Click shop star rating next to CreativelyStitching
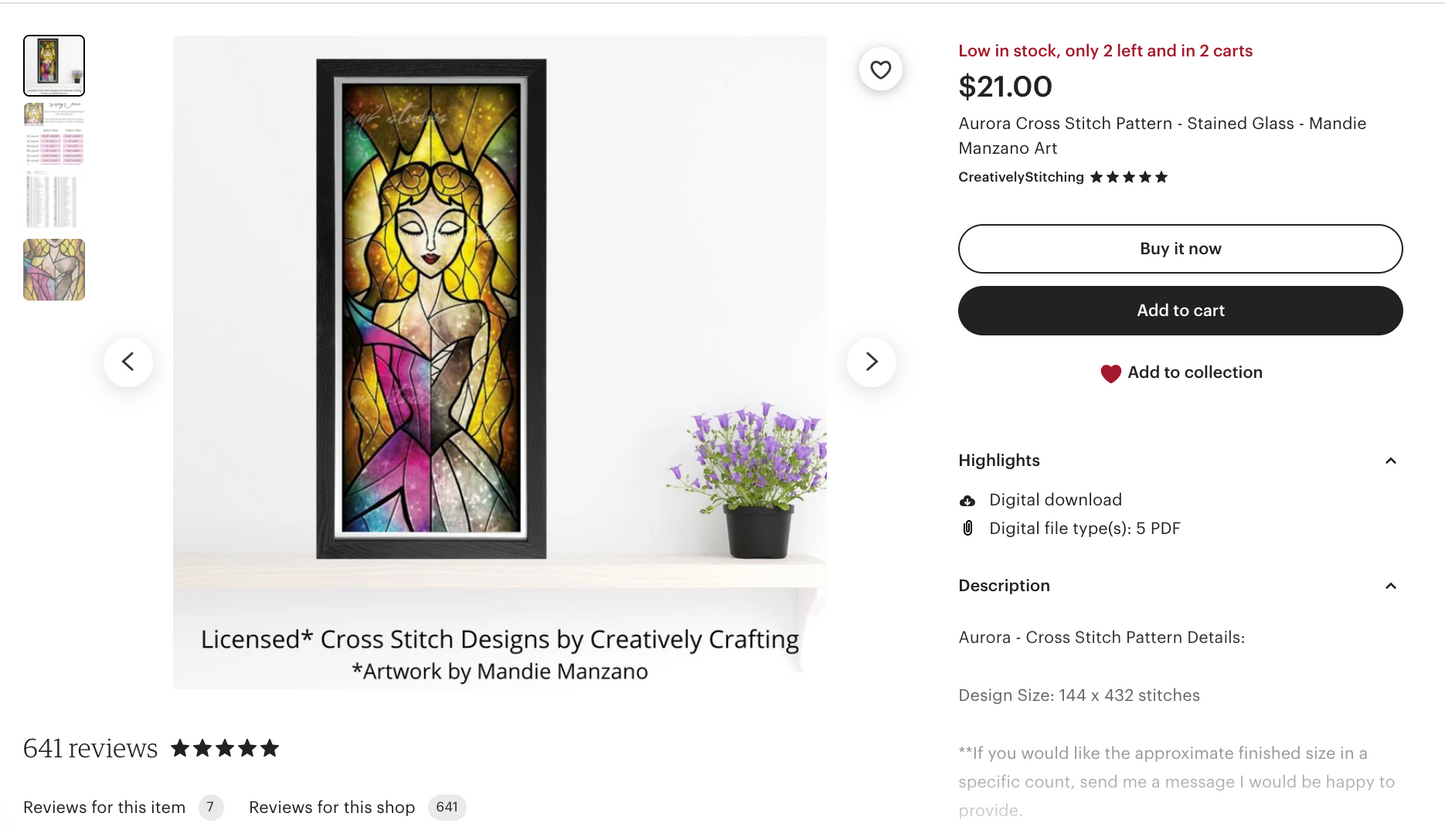The height and width of the screenshot is (830, 1445). 1128,177
